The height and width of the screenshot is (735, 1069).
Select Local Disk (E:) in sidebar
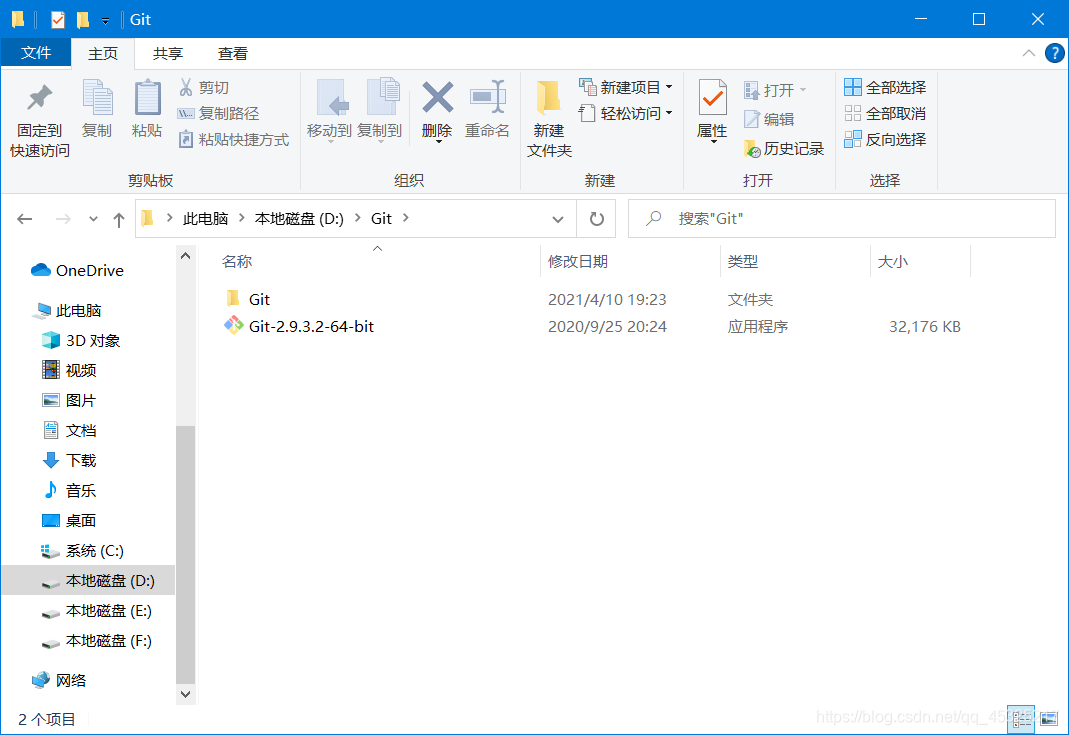(x=97, y=611)
